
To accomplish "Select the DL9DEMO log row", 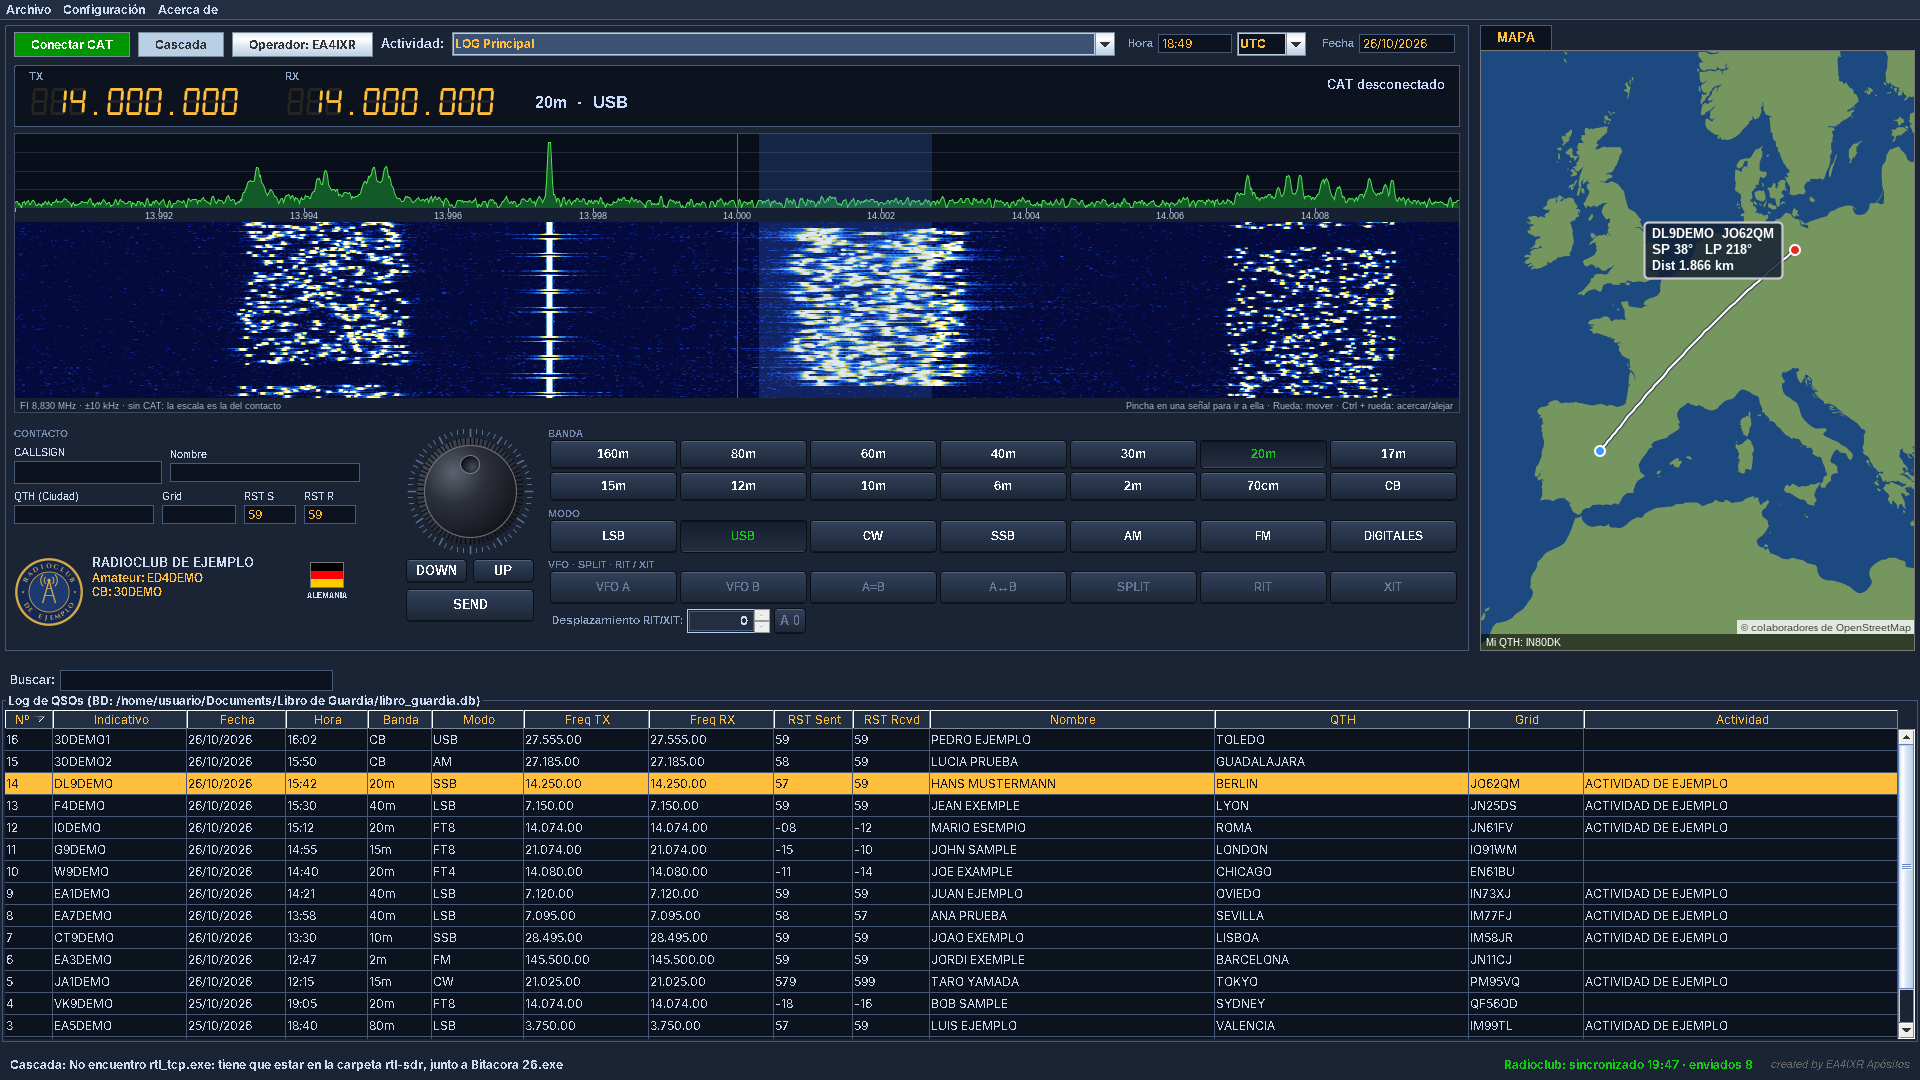I will (951, 784).
